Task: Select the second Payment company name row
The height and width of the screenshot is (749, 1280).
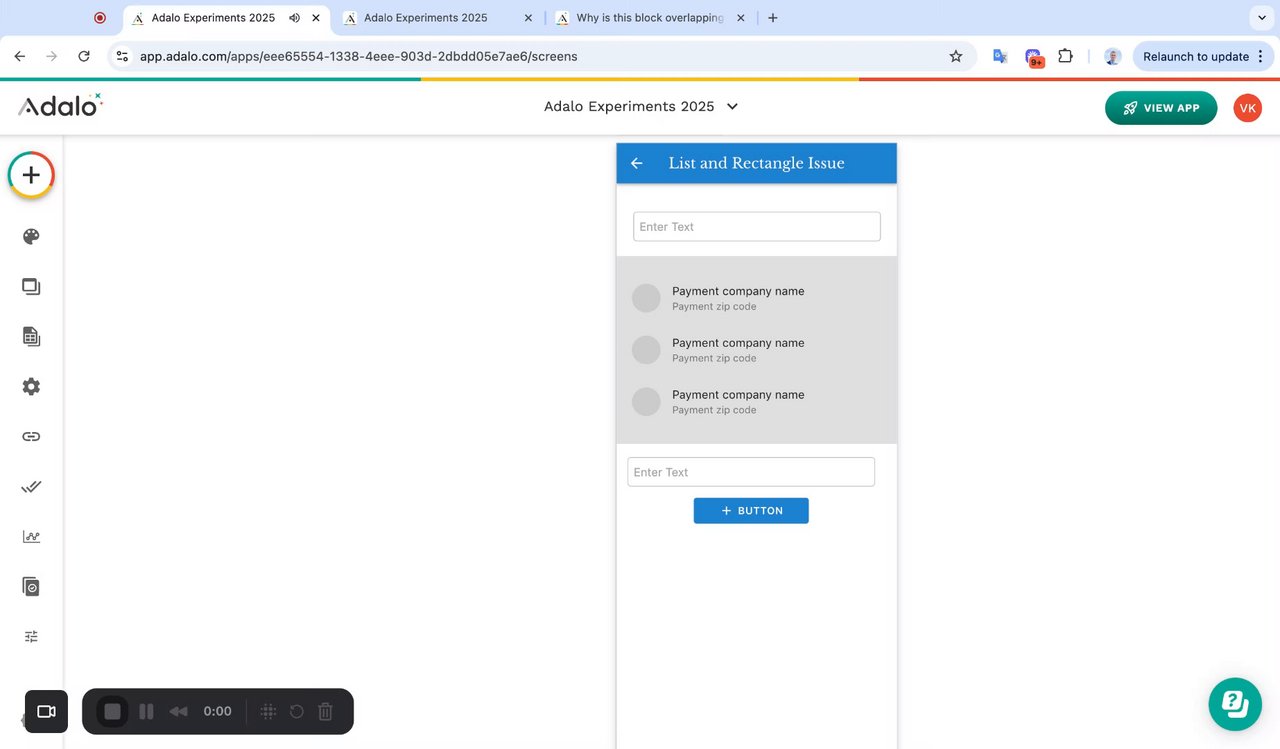Action: click(757, 350)
